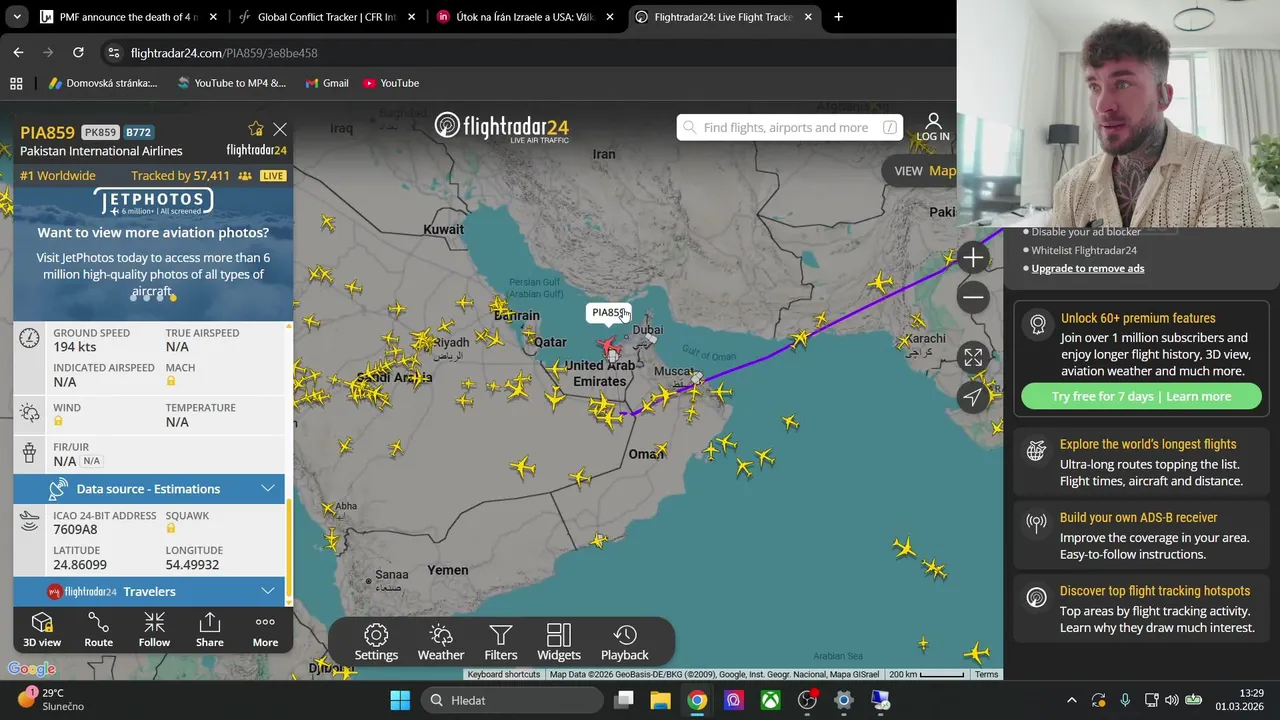Enter fullscreen map mode
Image resolution: width=1280 pixels, height=720 pixels.
973,357
